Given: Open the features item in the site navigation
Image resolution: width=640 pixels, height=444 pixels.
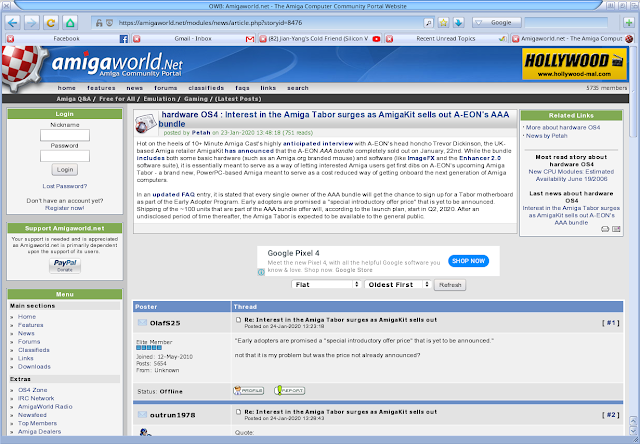Looking at the screenshot, I should coord(101,88).
